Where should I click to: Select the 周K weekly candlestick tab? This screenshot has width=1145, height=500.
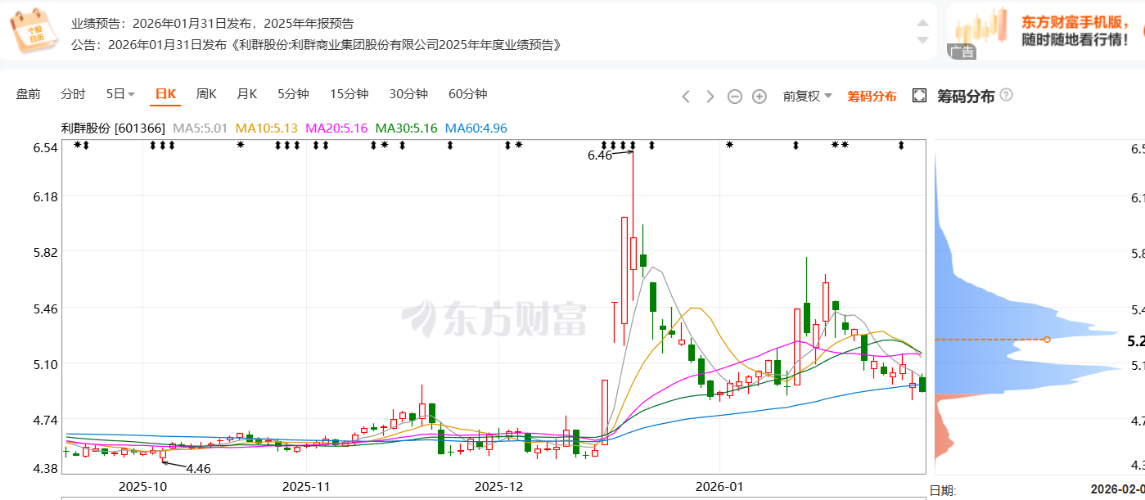(206, 93)
